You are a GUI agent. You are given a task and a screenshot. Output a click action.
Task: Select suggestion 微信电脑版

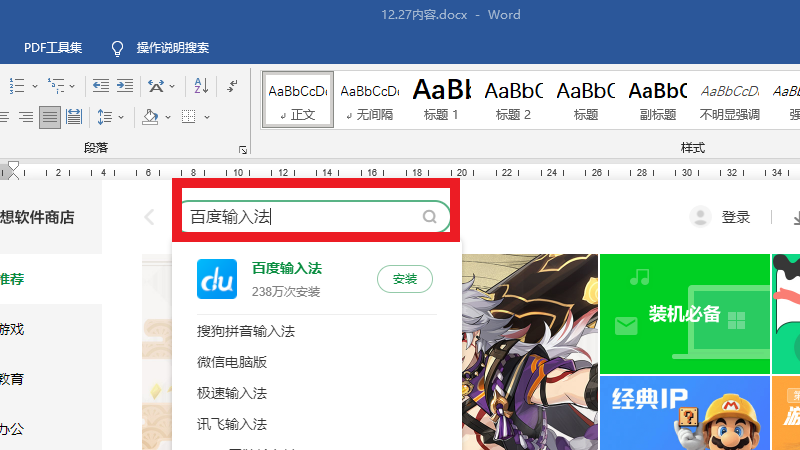click(232, 362)
